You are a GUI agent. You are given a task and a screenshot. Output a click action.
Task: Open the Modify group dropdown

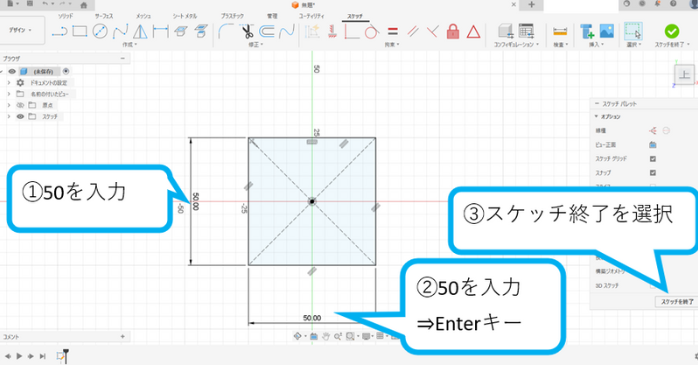[256, 45]
